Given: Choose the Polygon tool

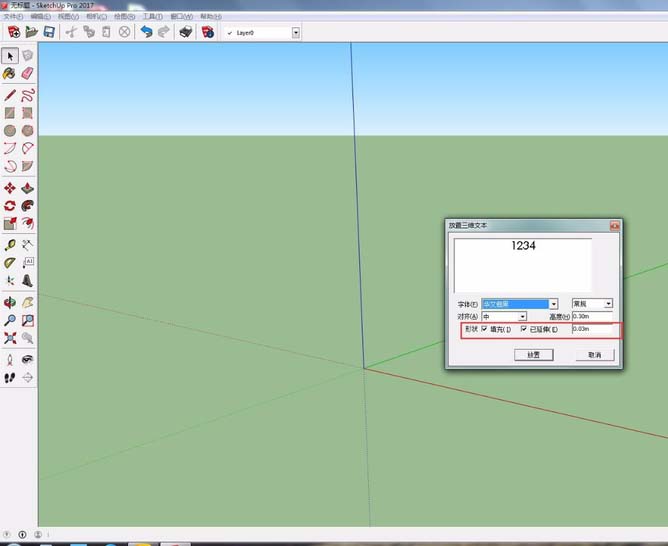Looking at the screenshot, I should [27, 130].
